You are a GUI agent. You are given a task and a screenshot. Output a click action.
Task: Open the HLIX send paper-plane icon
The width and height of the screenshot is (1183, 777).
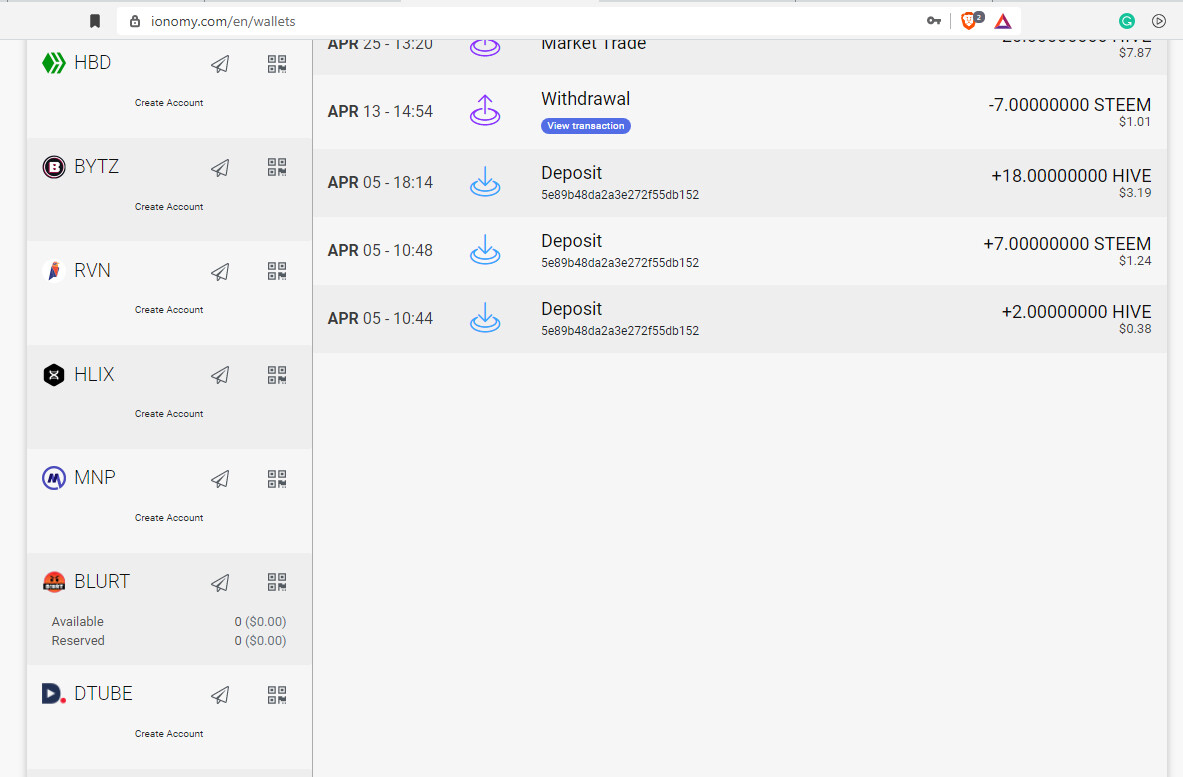pyautogui.click(x=220, y=375)
